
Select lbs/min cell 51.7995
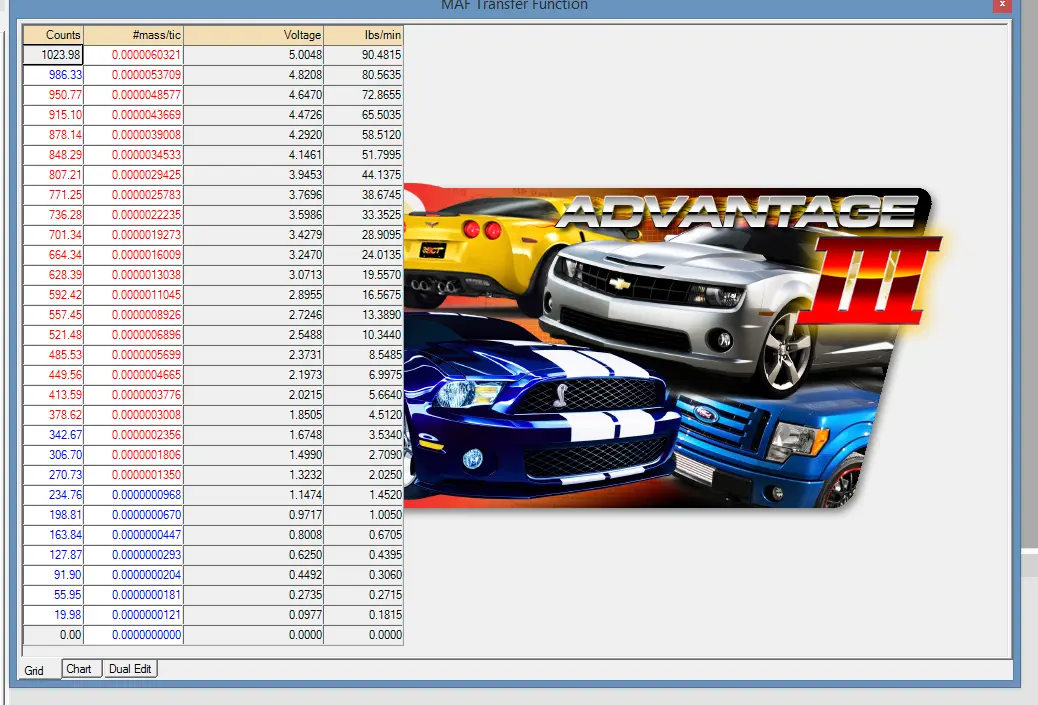pyautogui.click(x=363, y=155)
